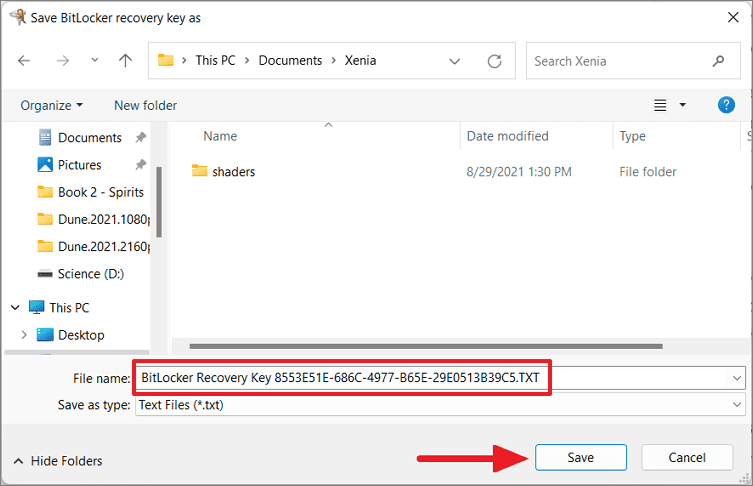This screenshot has width=753, height=486.
Task: Open the Save as type combo box
Action: pyautogui.click(x=440, y=405)
